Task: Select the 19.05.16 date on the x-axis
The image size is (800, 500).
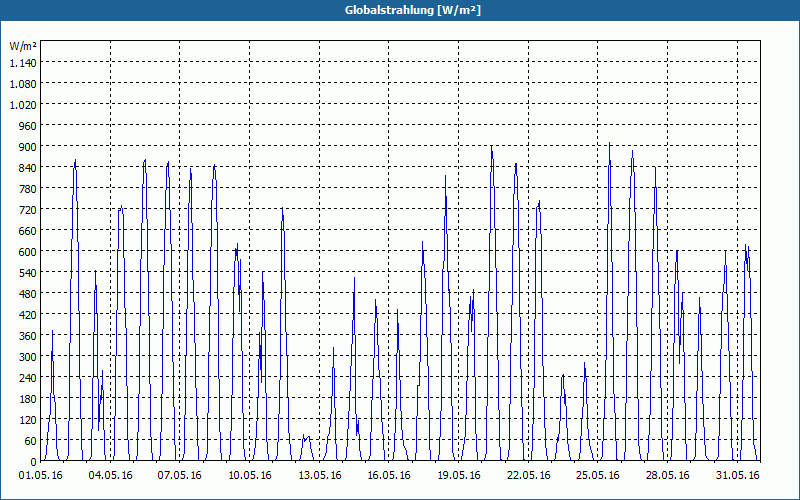Action: click(x=459, y=476)
